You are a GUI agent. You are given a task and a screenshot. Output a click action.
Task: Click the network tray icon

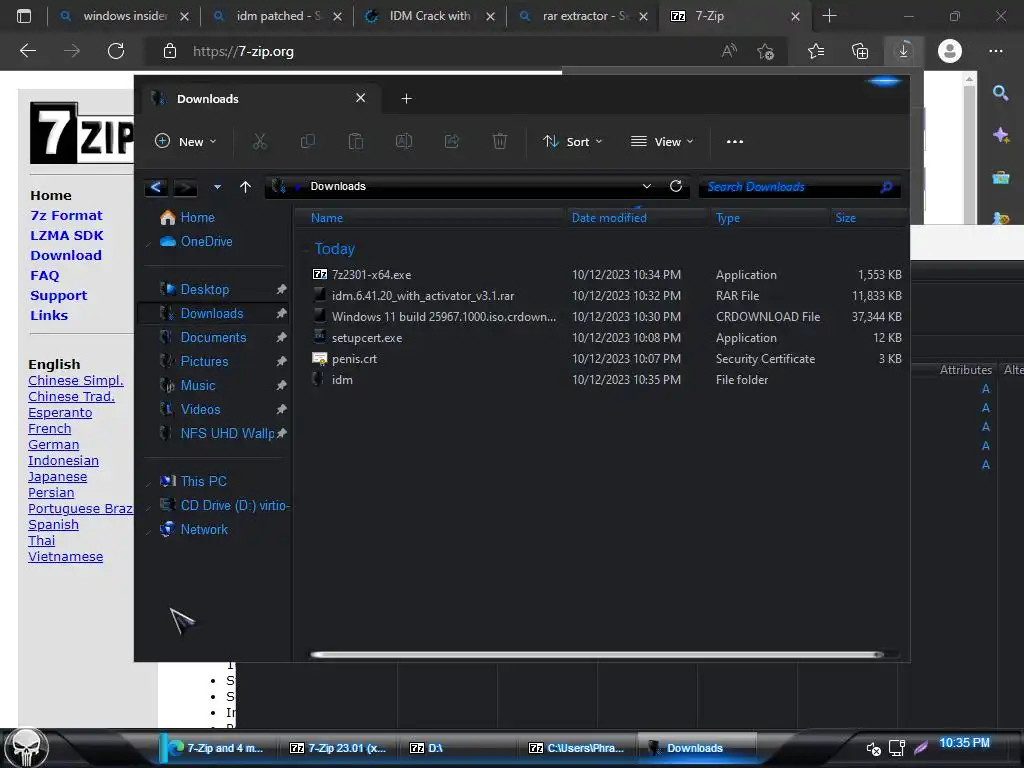pos(897,748)
